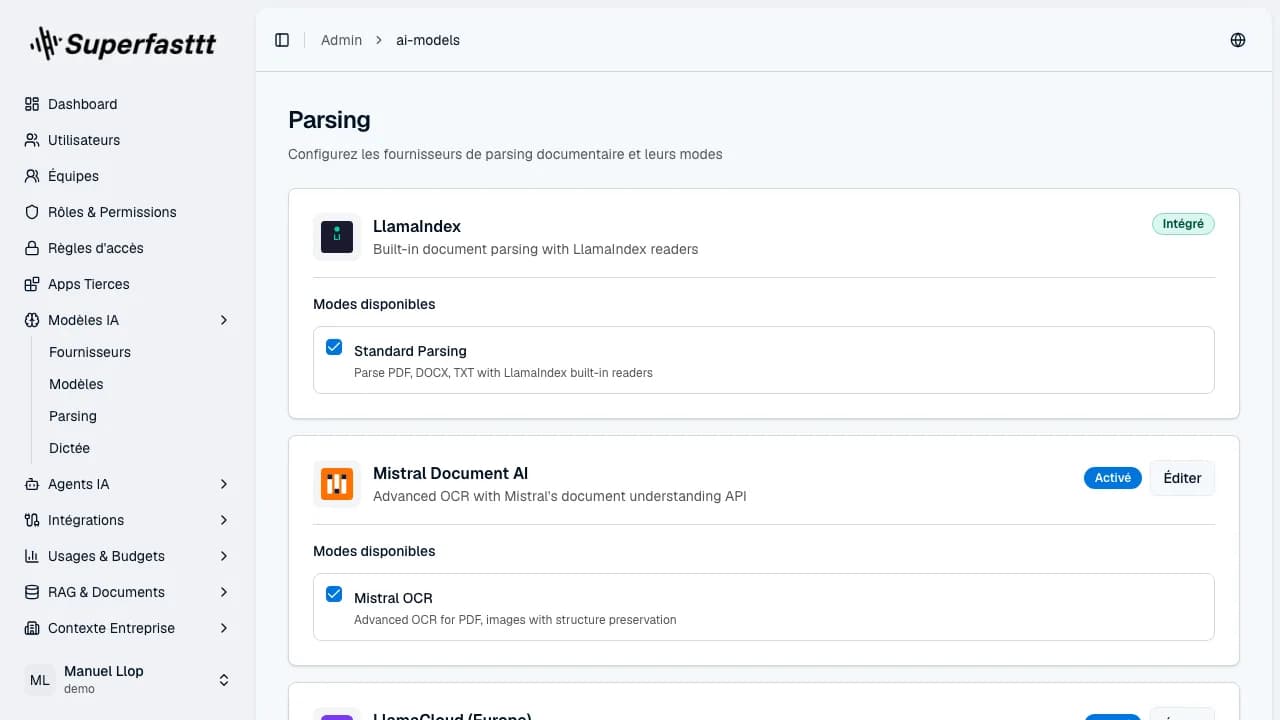The image size is (1280, 720).
Task: Collapse the Modèles IA section chevron
Action: coord(224,320)
